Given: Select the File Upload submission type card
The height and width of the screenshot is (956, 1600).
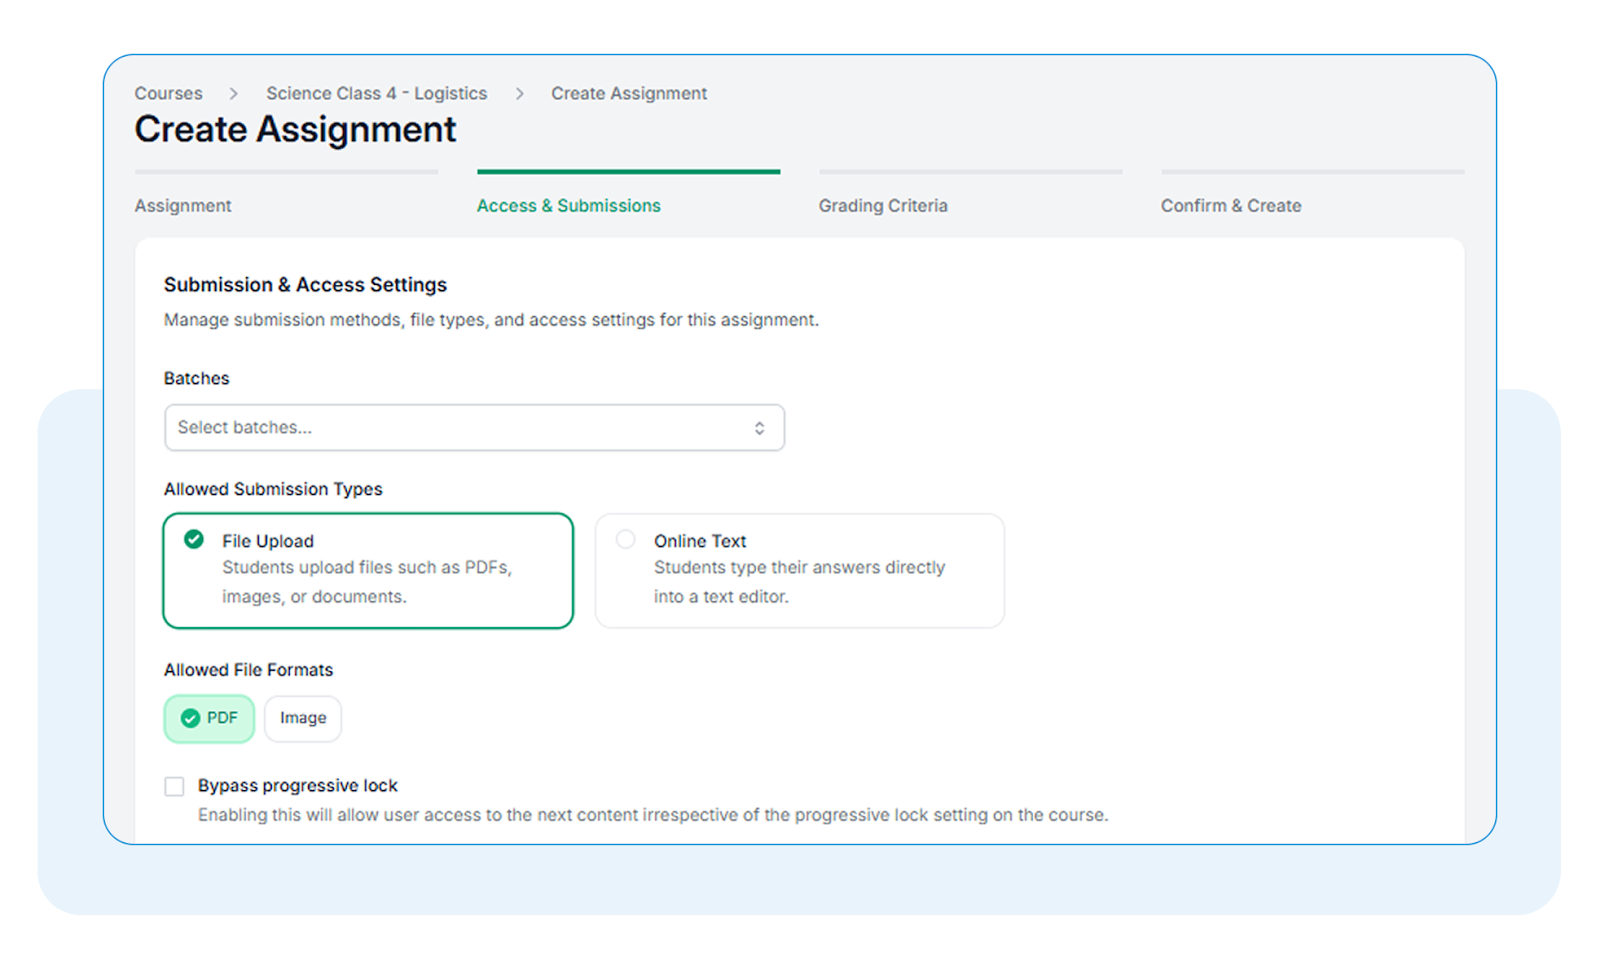Looking at the screenshot, I should (x=368, y=571).
